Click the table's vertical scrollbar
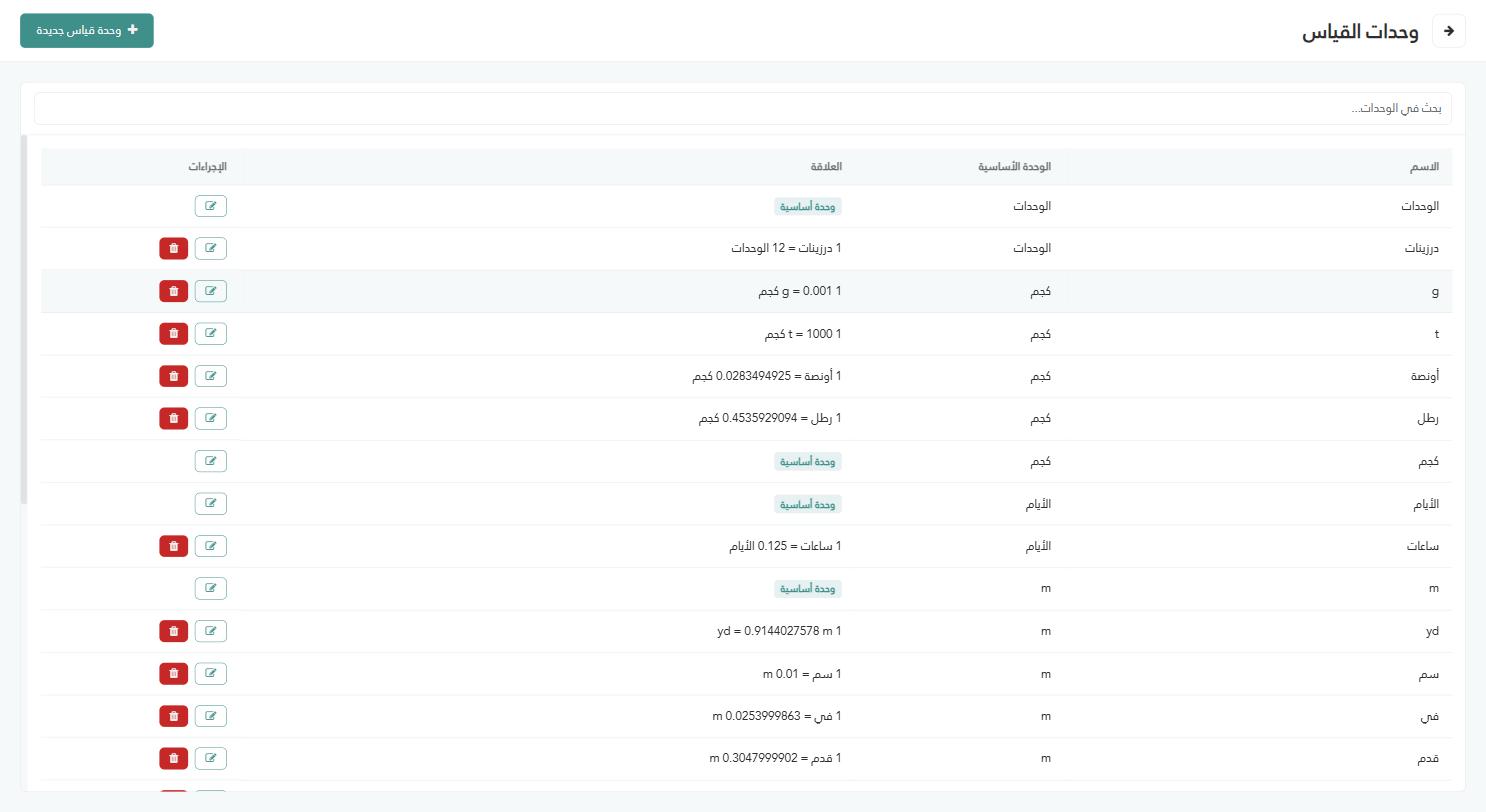This screenshot has height=812, width=1486. 24,320
